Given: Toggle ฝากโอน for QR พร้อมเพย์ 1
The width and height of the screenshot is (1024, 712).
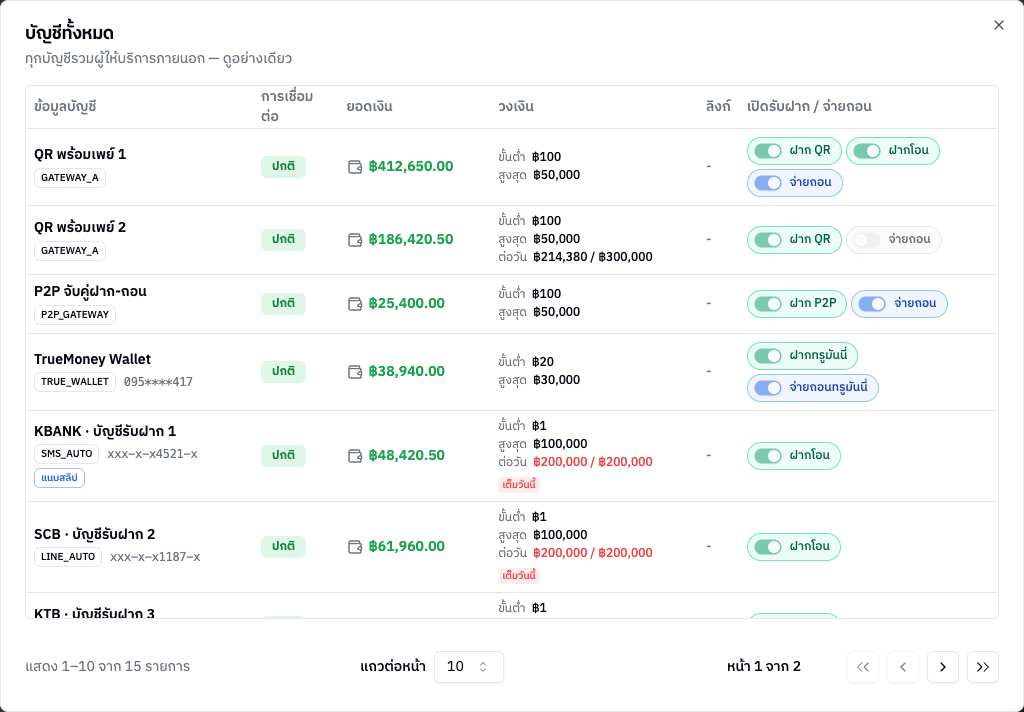Looking at the screenshot, I should (867, 151).
